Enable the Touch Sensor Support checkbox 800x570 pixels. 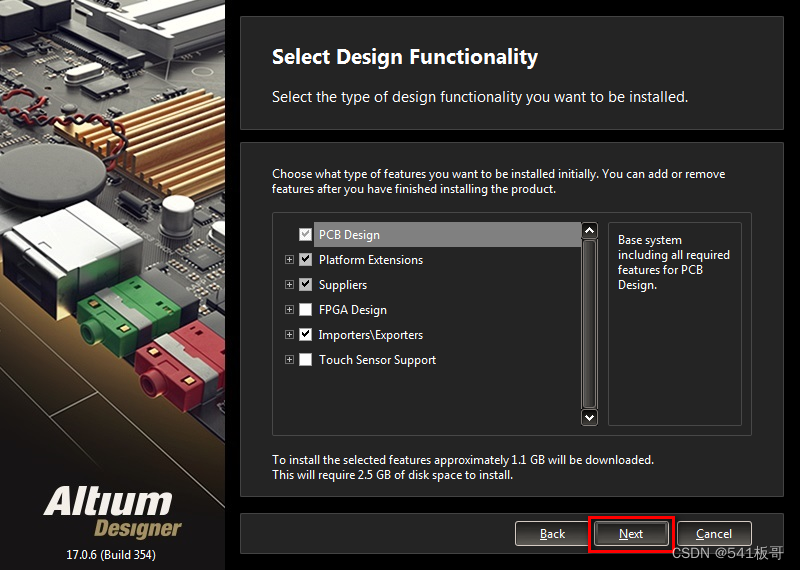tap(306, 360)
